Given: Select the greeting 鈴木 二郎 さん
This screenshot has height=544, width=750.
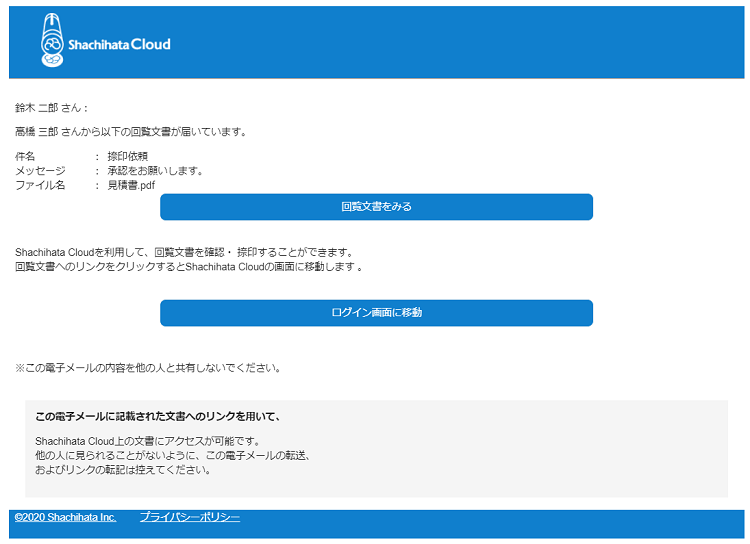Looking at the screenshot, I should click(51, 108).
